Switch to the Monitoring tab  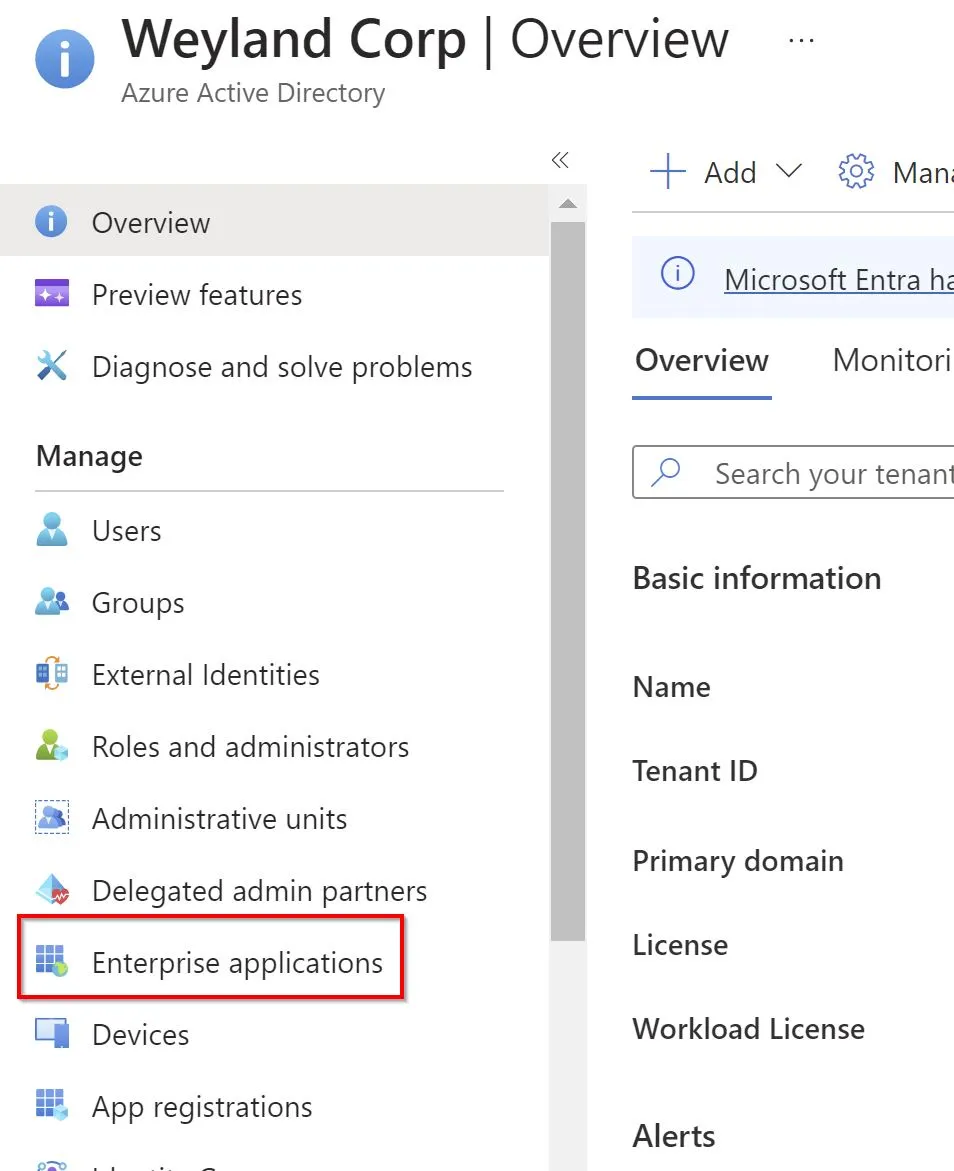[x=893, y=361]
